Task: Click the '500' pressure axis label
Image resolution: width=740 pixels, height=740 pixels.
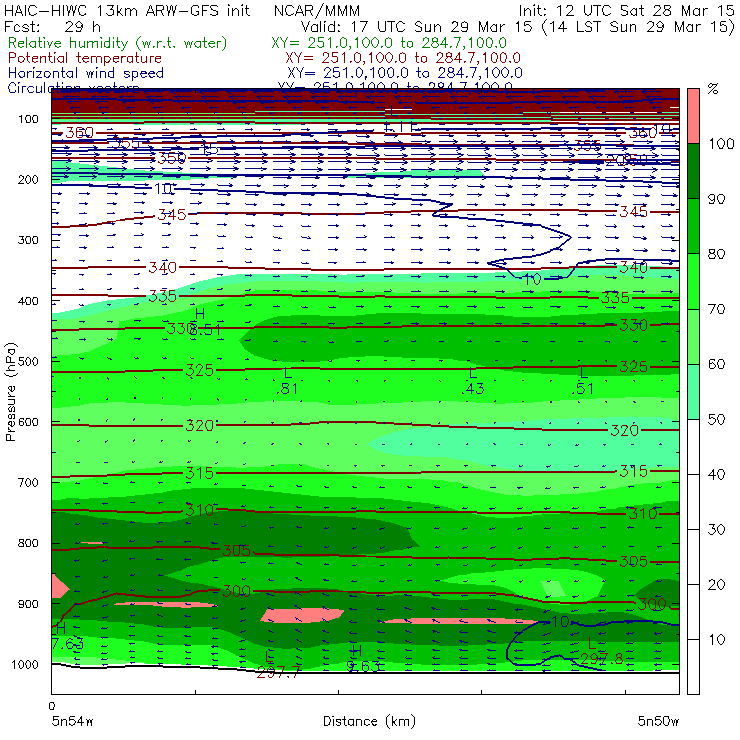Action: click(28, 361)
